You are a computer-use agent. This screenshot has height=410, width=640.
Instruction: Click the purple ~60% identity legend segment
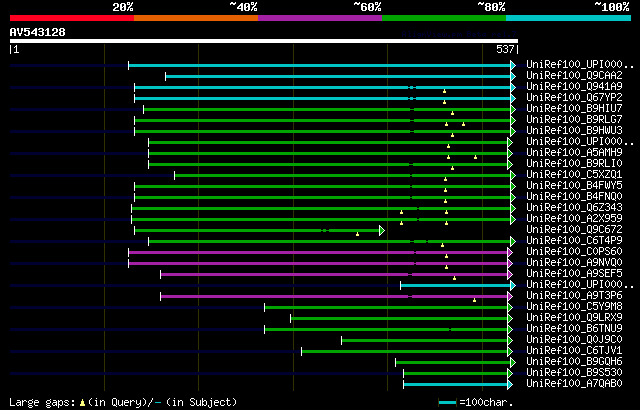point(320,18)
